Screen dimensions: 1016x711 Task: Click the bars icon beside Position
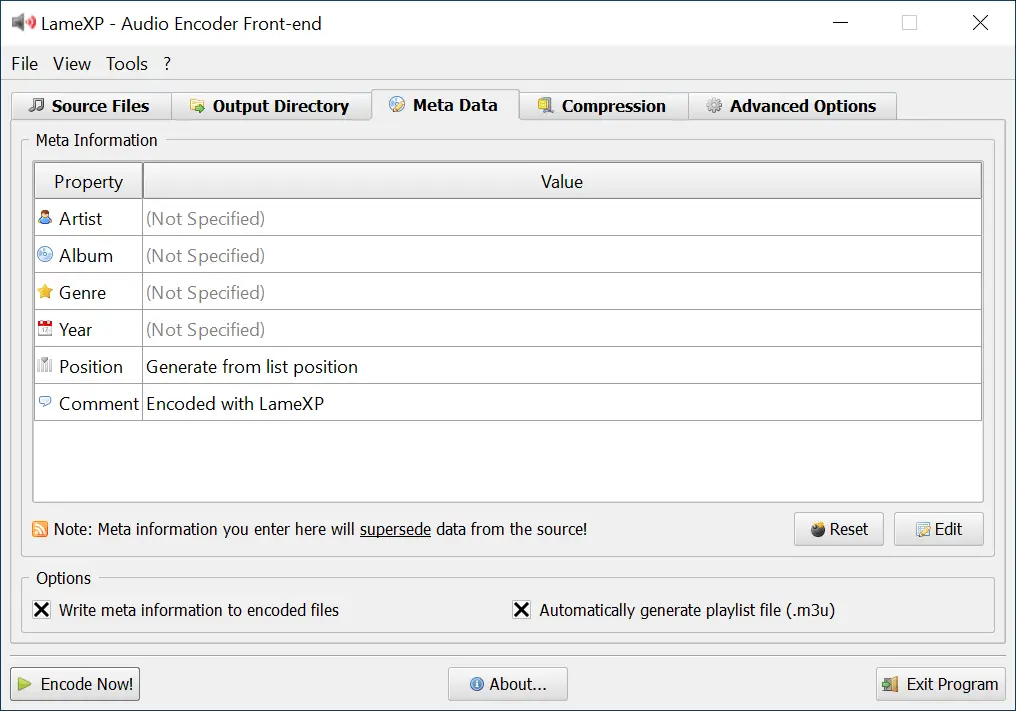pyautogui.click(x=45, y=365)
